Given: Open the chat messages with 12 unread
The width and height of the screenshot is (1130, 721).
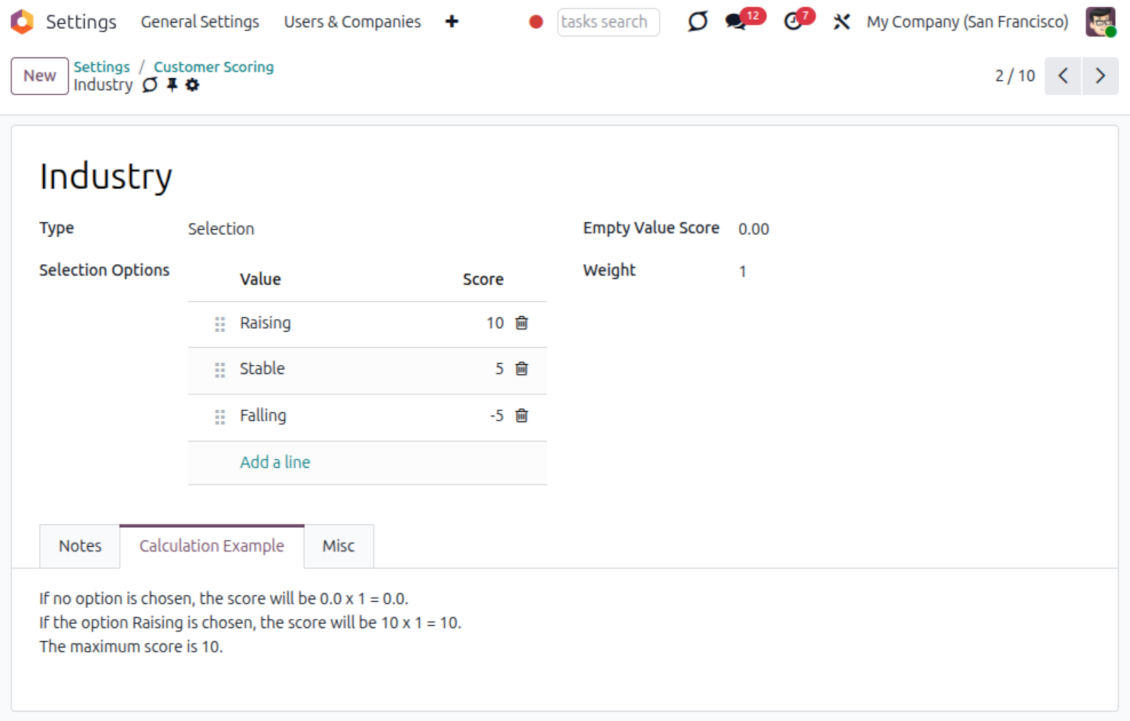Looking at the screenshot, I should pos(737,22).
